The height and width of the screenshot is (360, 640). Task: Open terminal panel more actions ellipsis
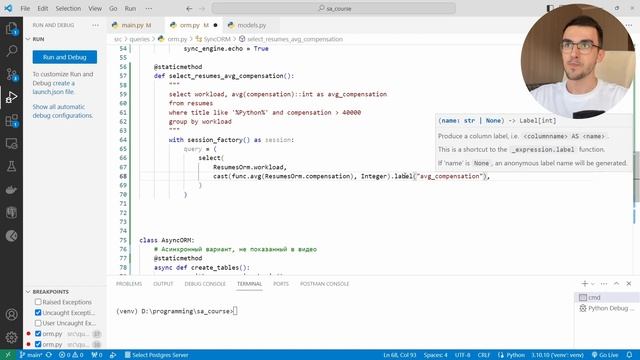pyautogui.click(x=604, y=283)
